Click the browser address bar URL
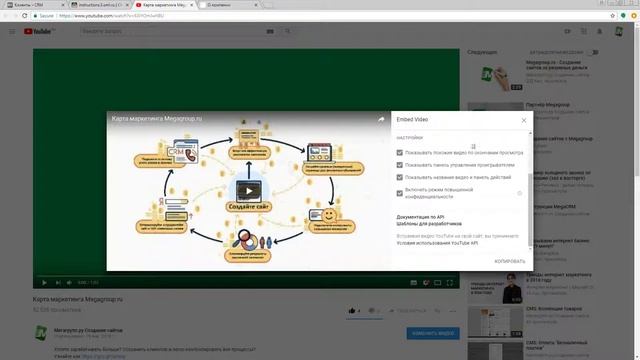 click(111, 16)
